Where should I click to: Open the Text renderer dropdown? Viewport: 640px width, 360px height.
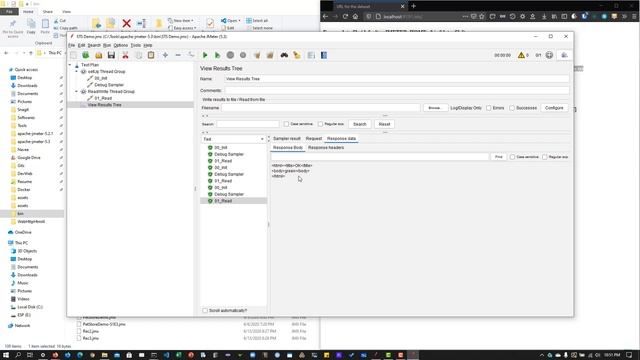click(x=233, y=139)
